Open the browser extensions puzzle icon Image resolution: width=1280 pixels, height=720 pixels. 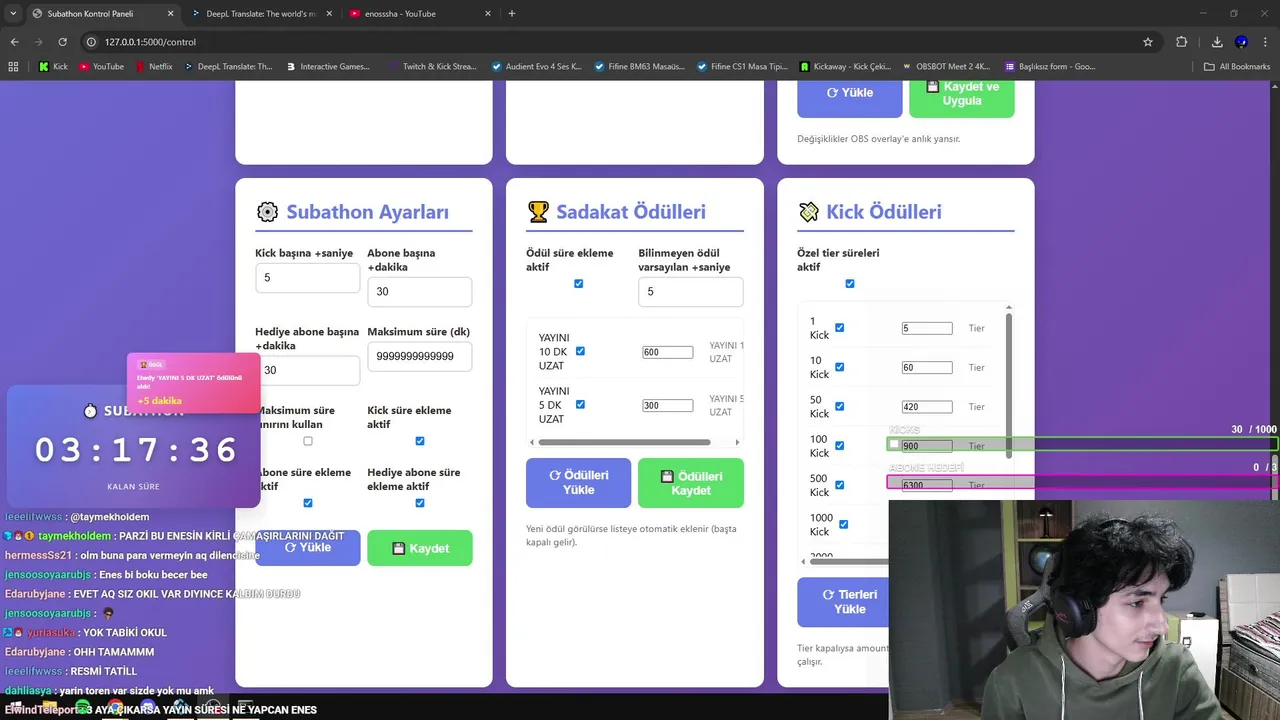1182,42
